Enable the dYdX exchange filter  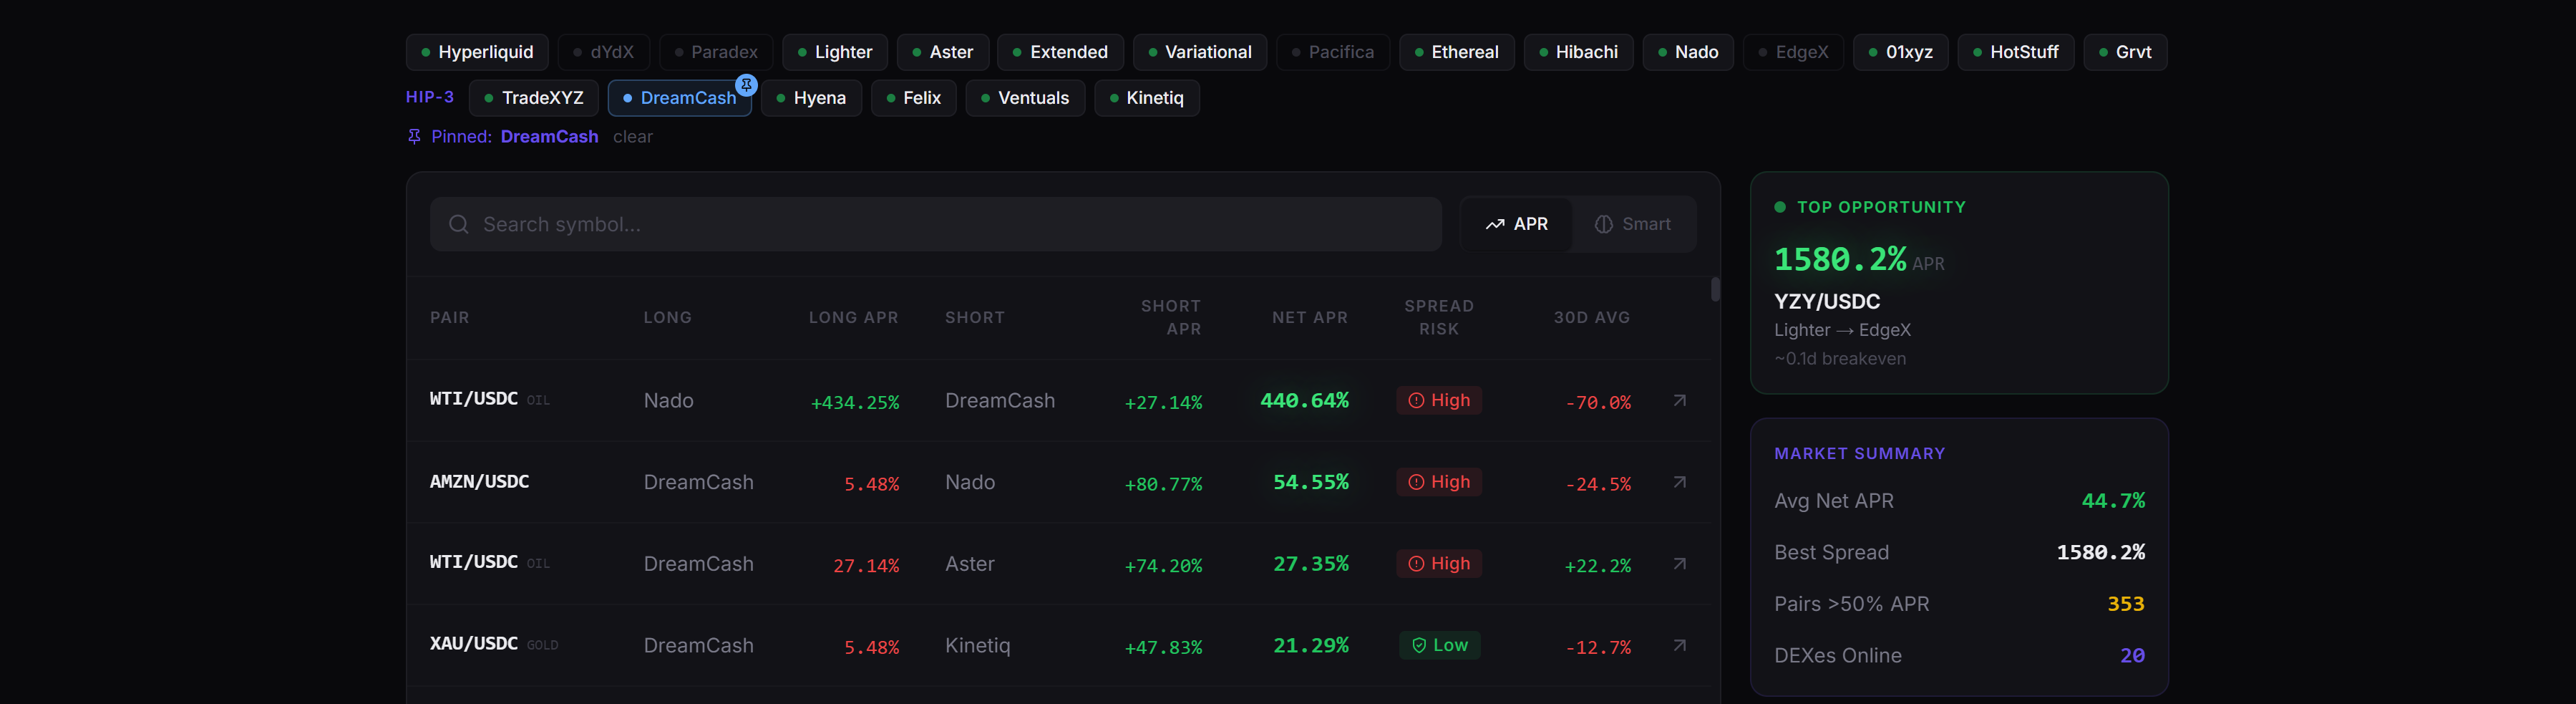tap(604, 52)
